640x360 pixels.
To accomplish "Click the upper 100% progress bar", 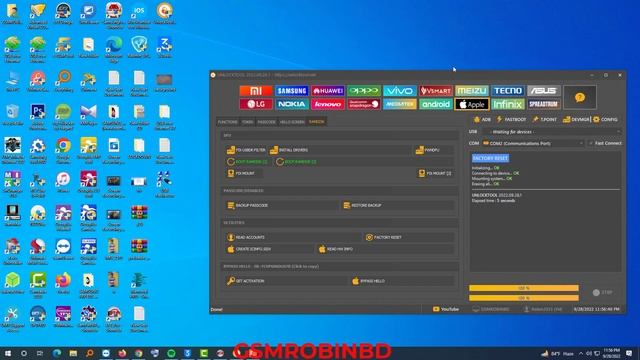I will 524,288.
